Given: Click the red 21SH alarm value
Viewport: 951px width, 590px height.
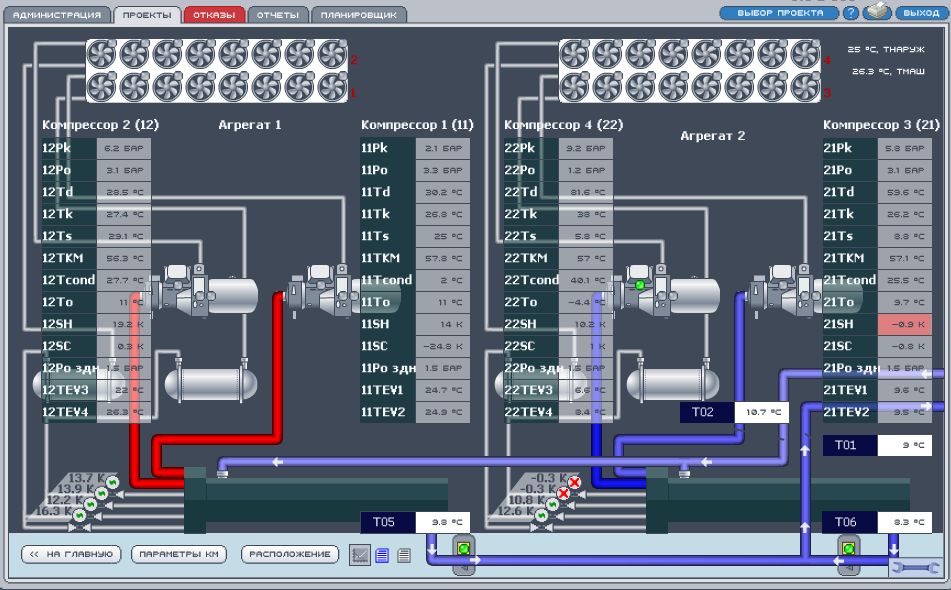Looking at the screenshot, I should point(904,324).
